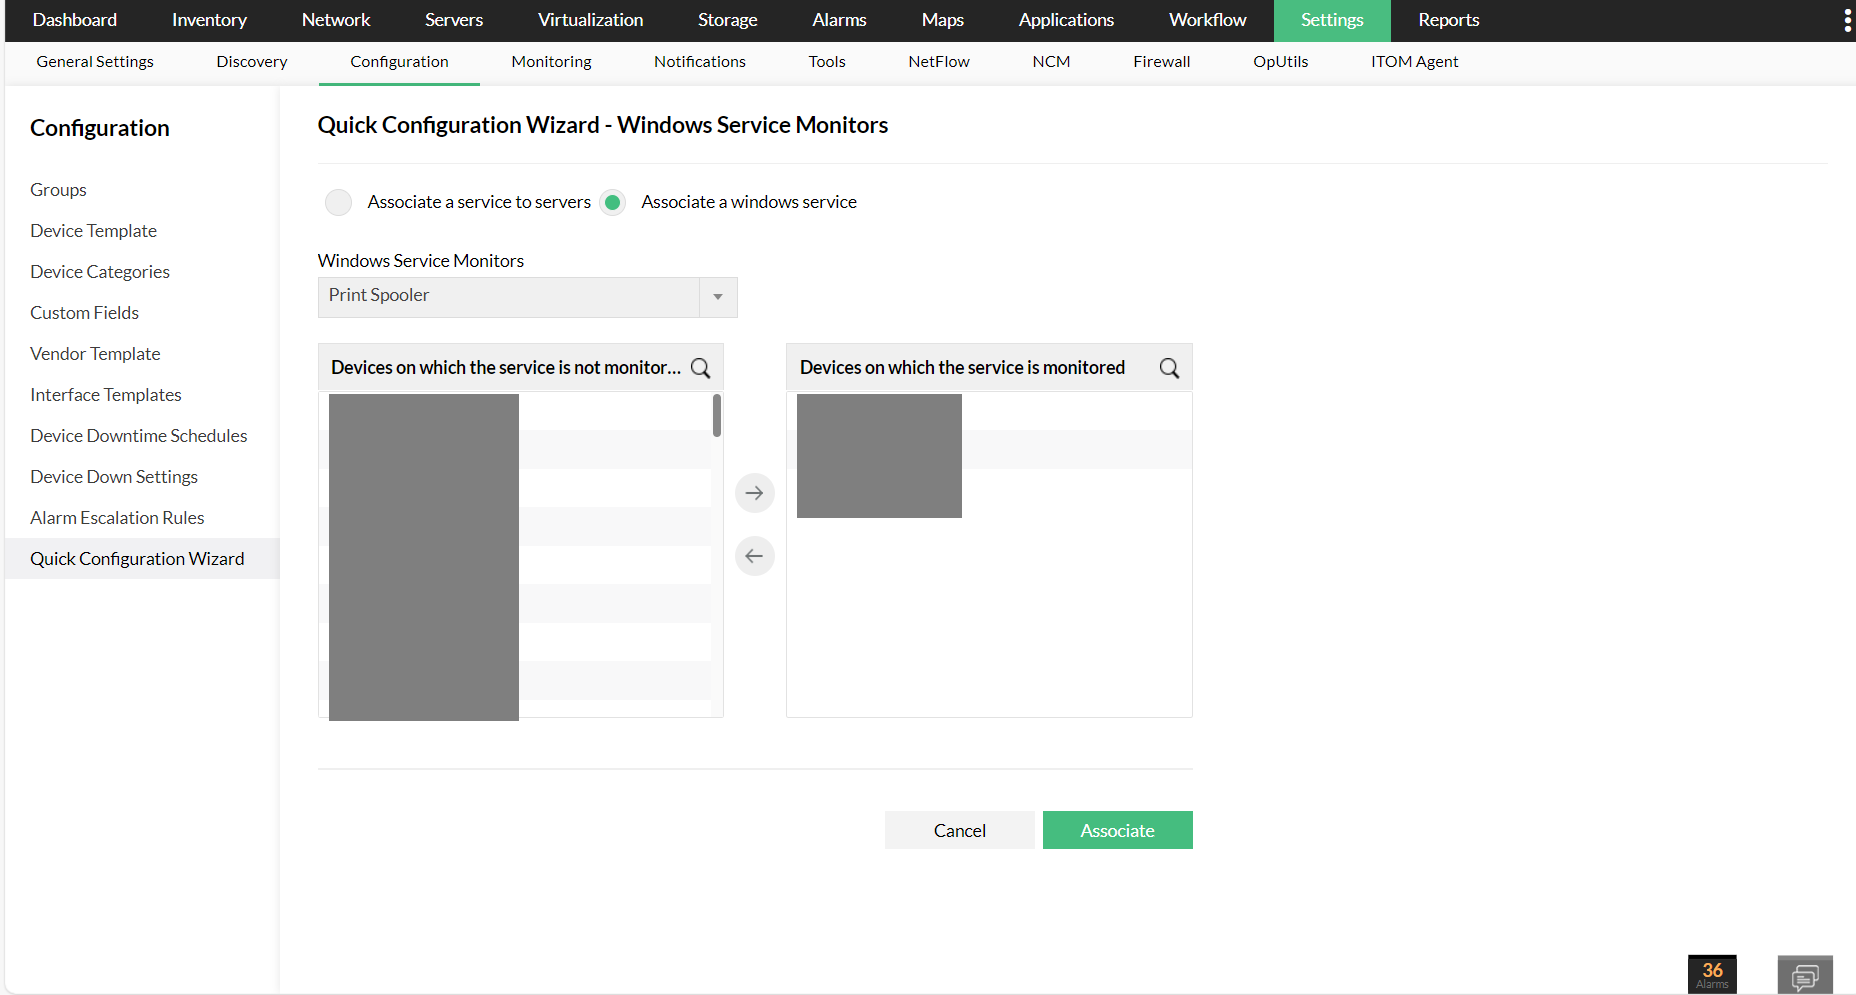Navigate to Vendor Template
The height and width of the screenshot is (995, 1856).
pyautogui.click(x=95, y=354)
